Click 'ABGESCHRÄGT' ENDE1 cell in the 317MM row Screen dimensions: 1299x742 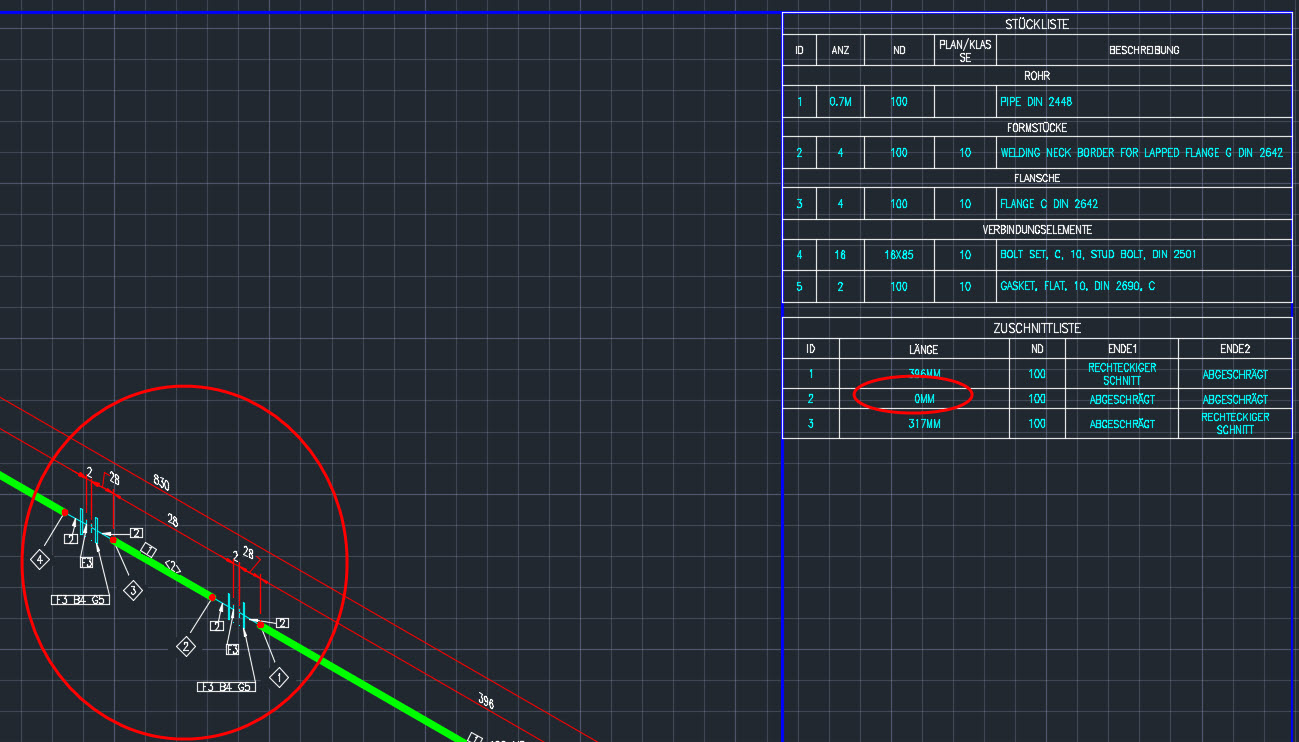click(x=1122, y=424)
